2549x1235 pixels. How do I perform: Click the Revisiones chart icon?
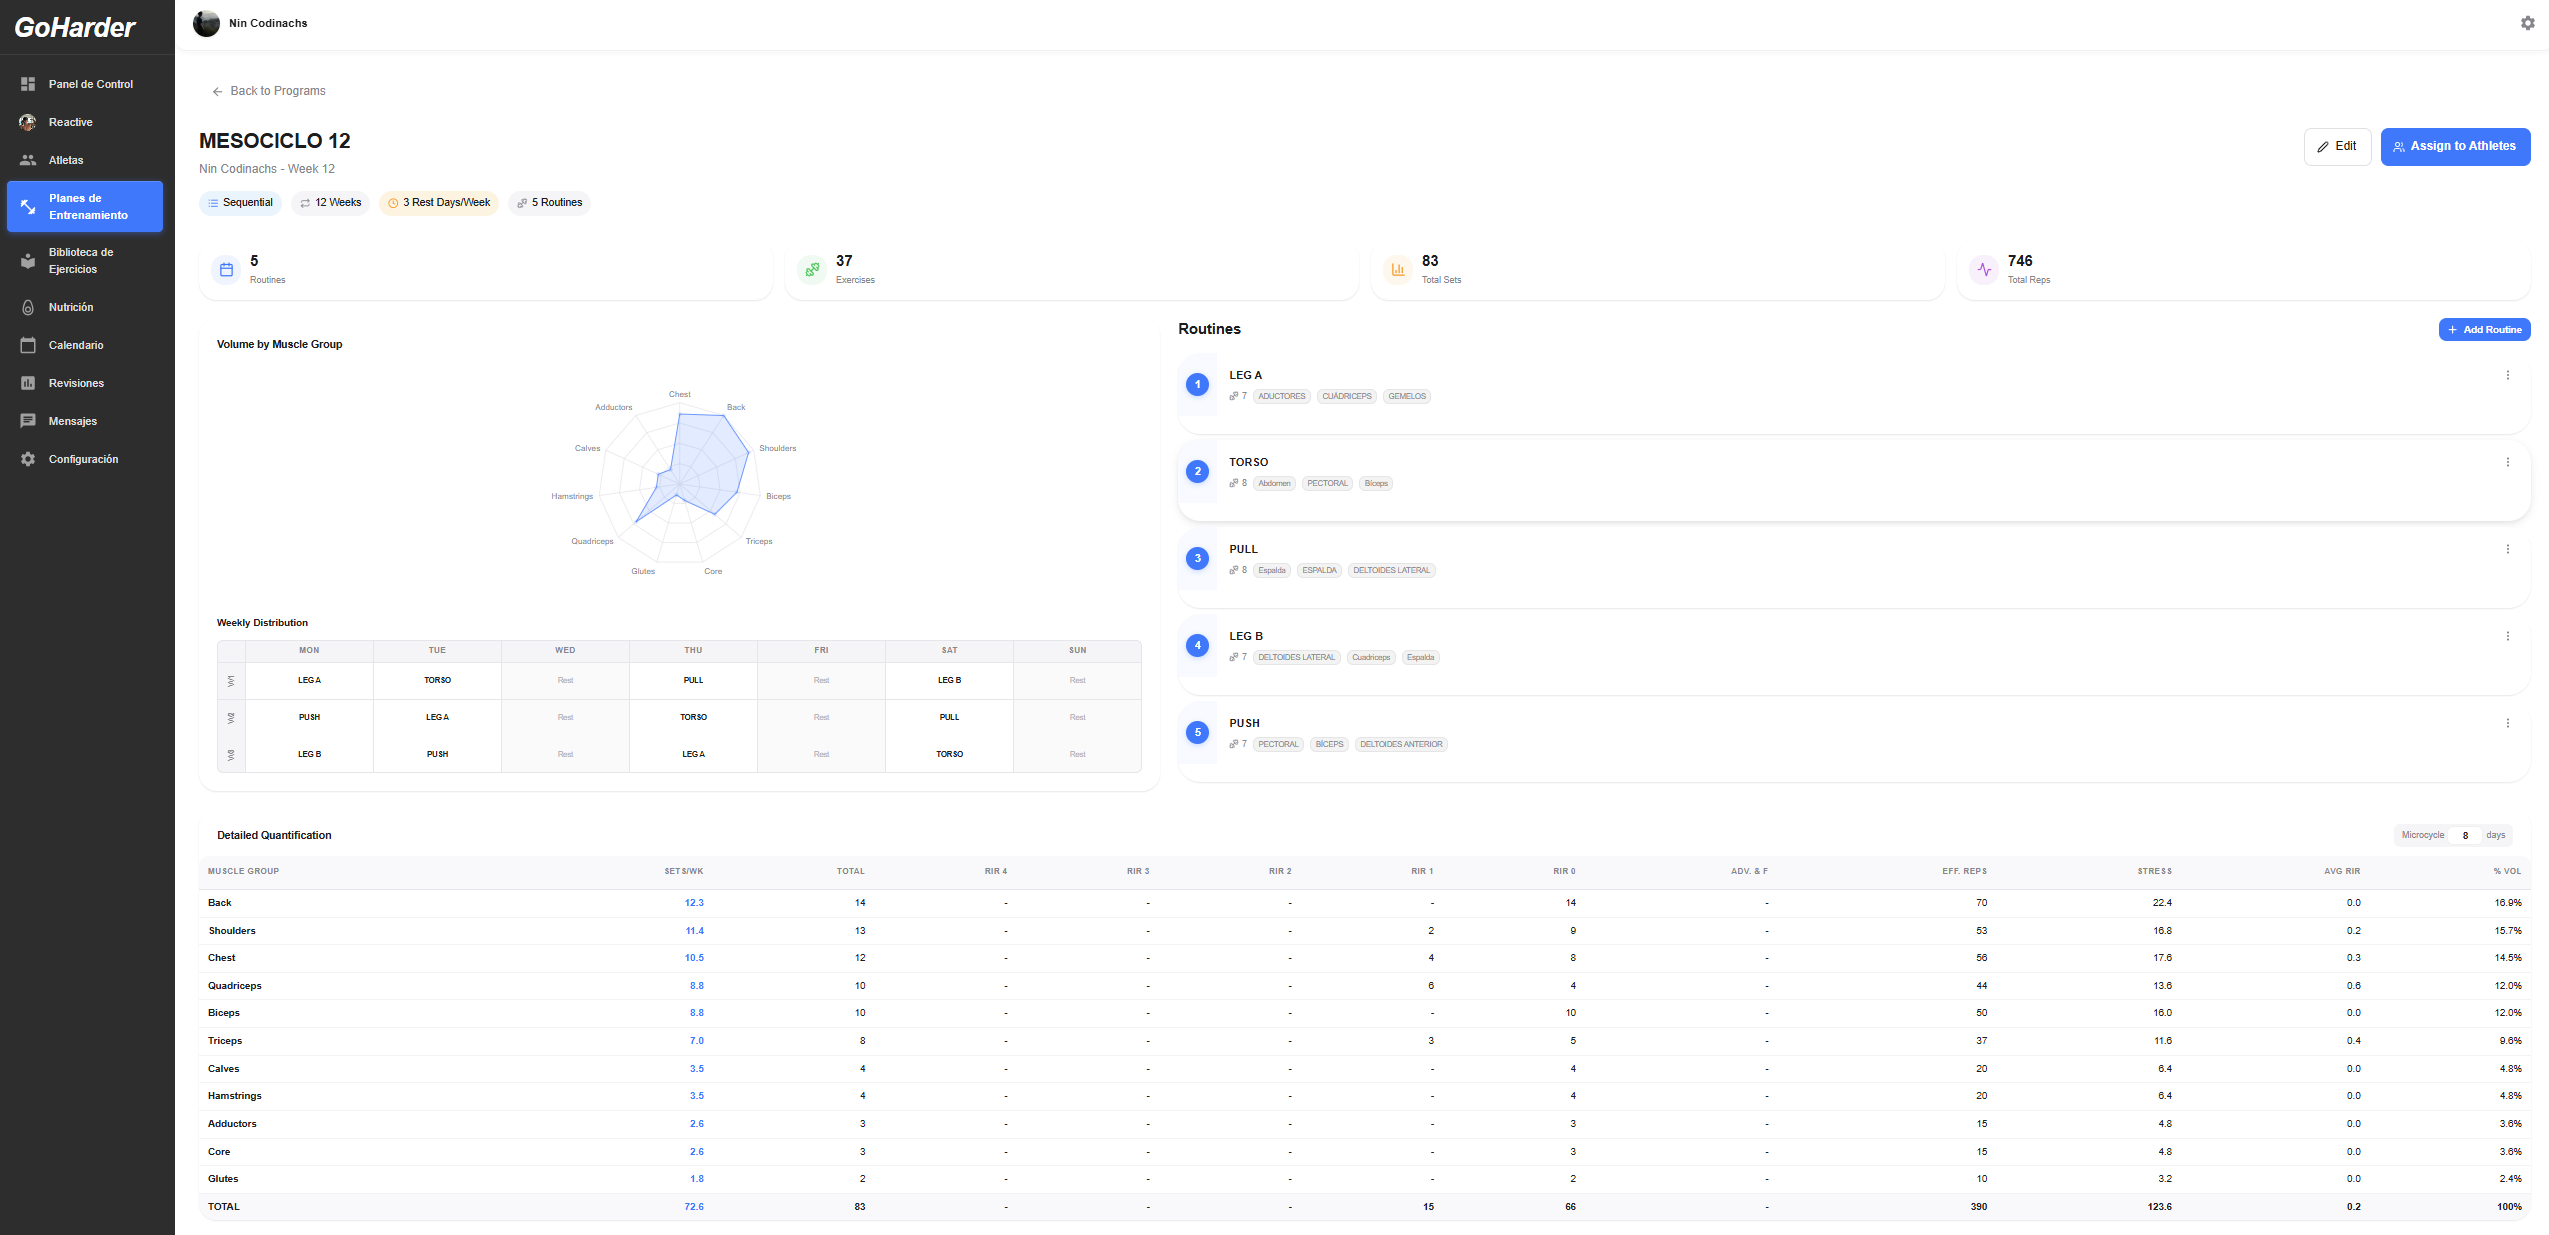(x=28, y=383)
